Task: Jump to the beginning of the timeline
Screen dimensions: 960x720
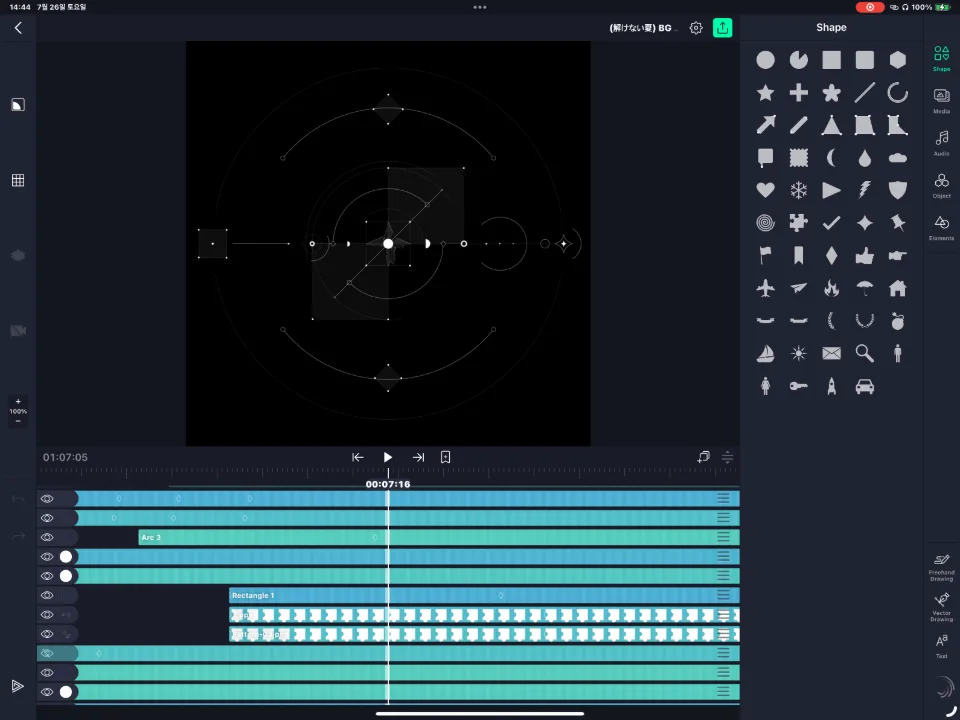Action: click(358, 457)
